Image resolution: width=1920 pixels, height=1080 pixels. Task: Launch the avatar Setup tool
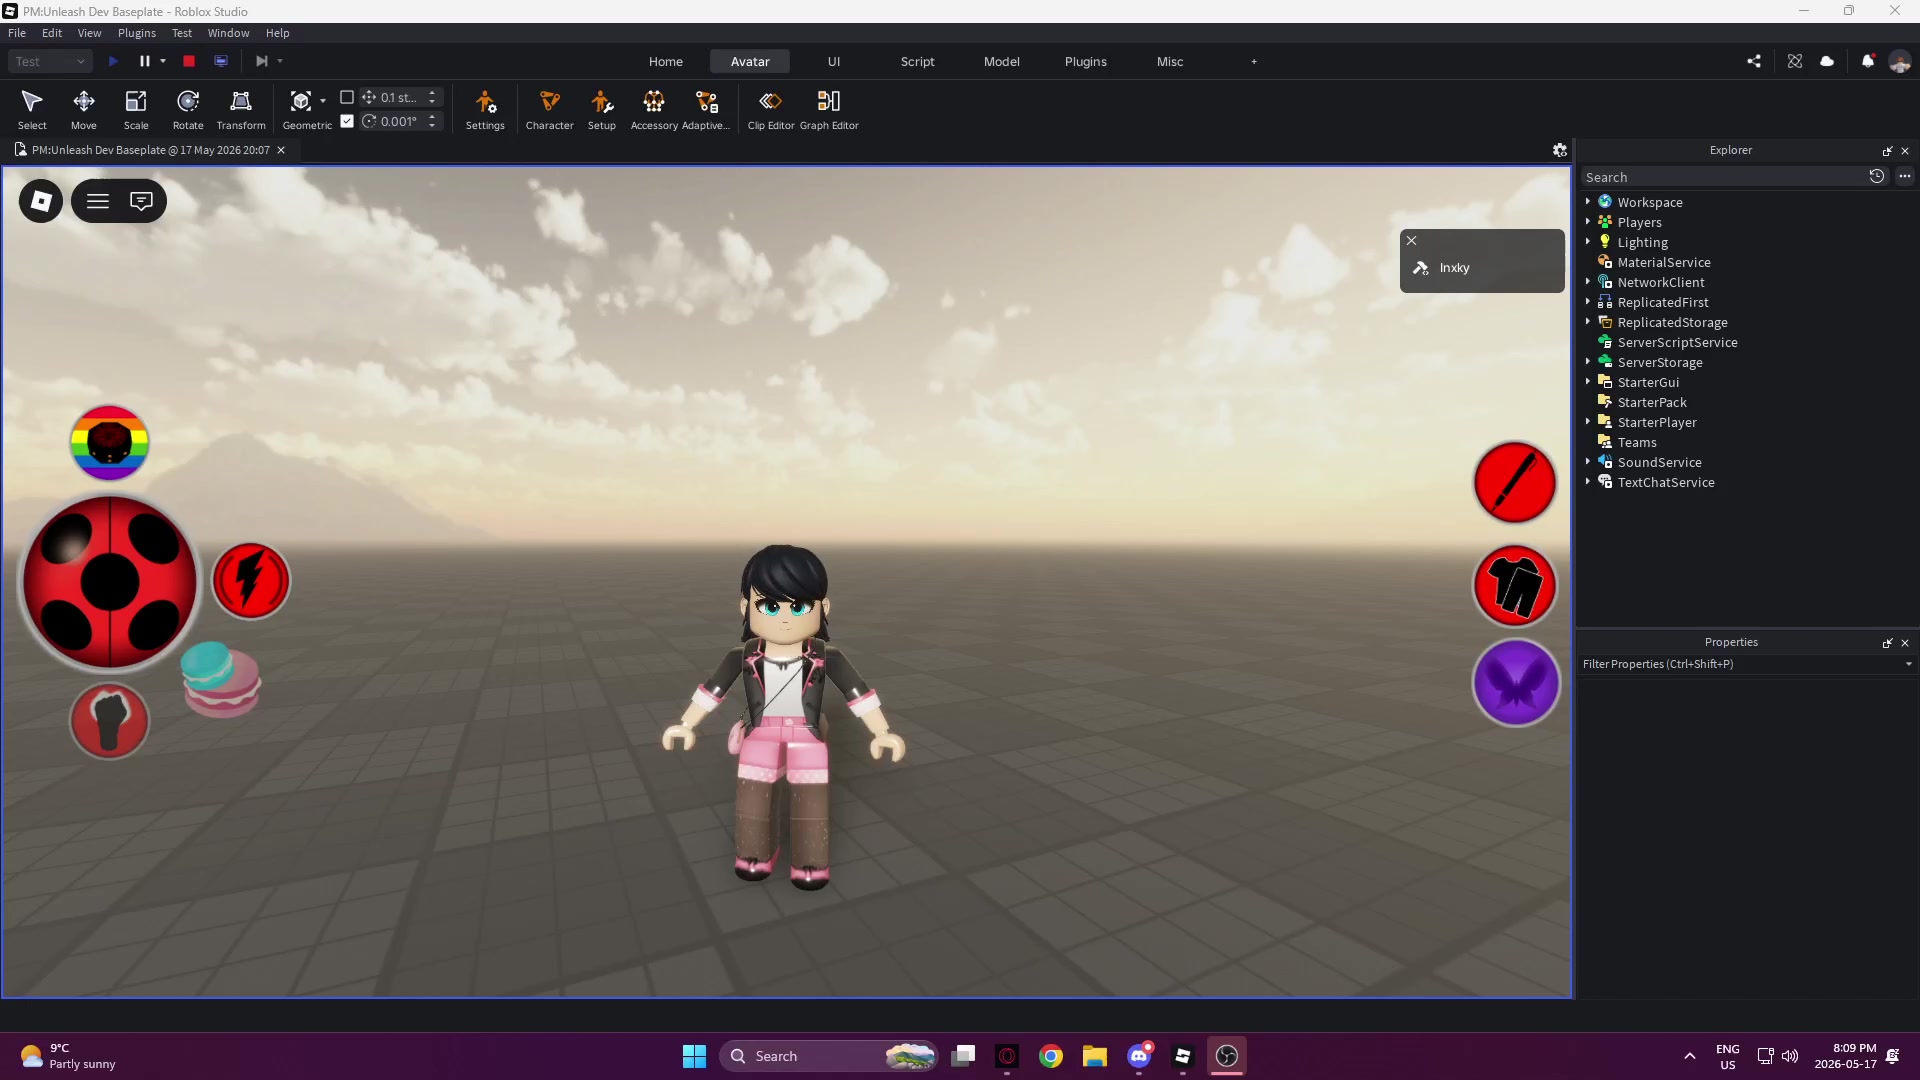pyautogui.click(x=602, y=110)
